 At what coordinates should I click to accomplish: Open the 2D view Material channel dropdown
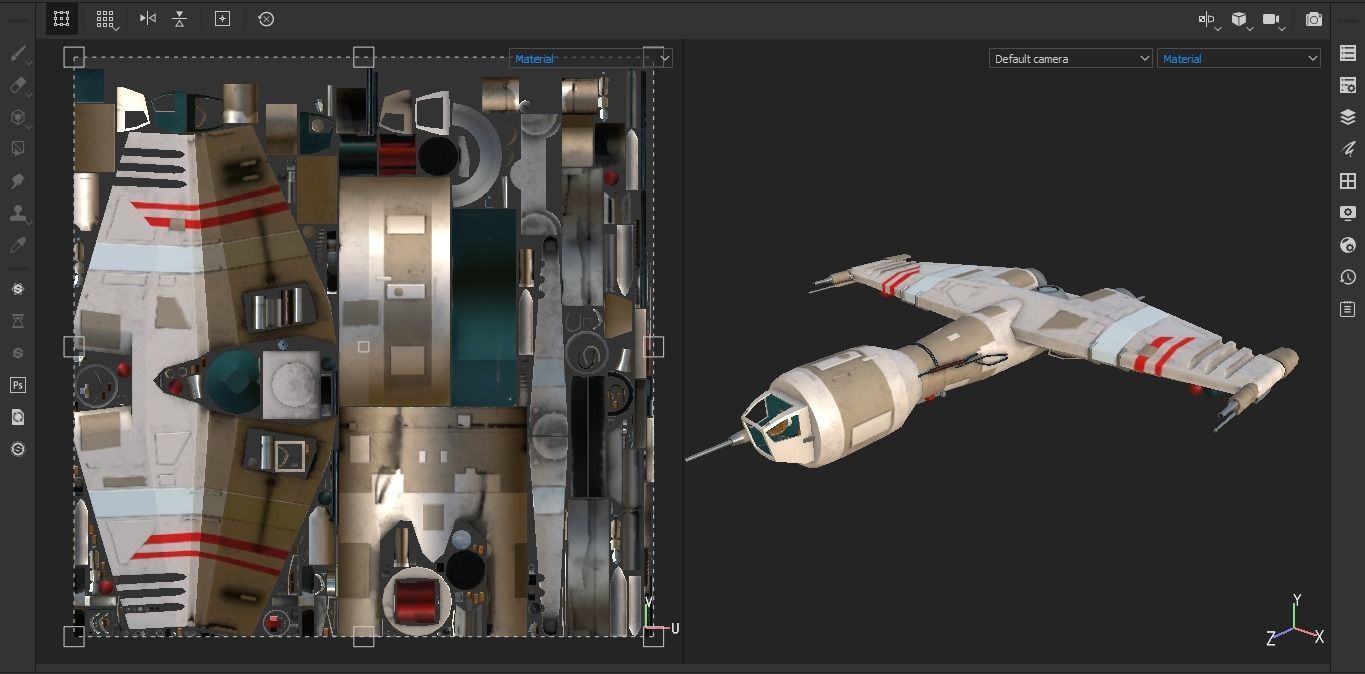click(x=591, y=59)
